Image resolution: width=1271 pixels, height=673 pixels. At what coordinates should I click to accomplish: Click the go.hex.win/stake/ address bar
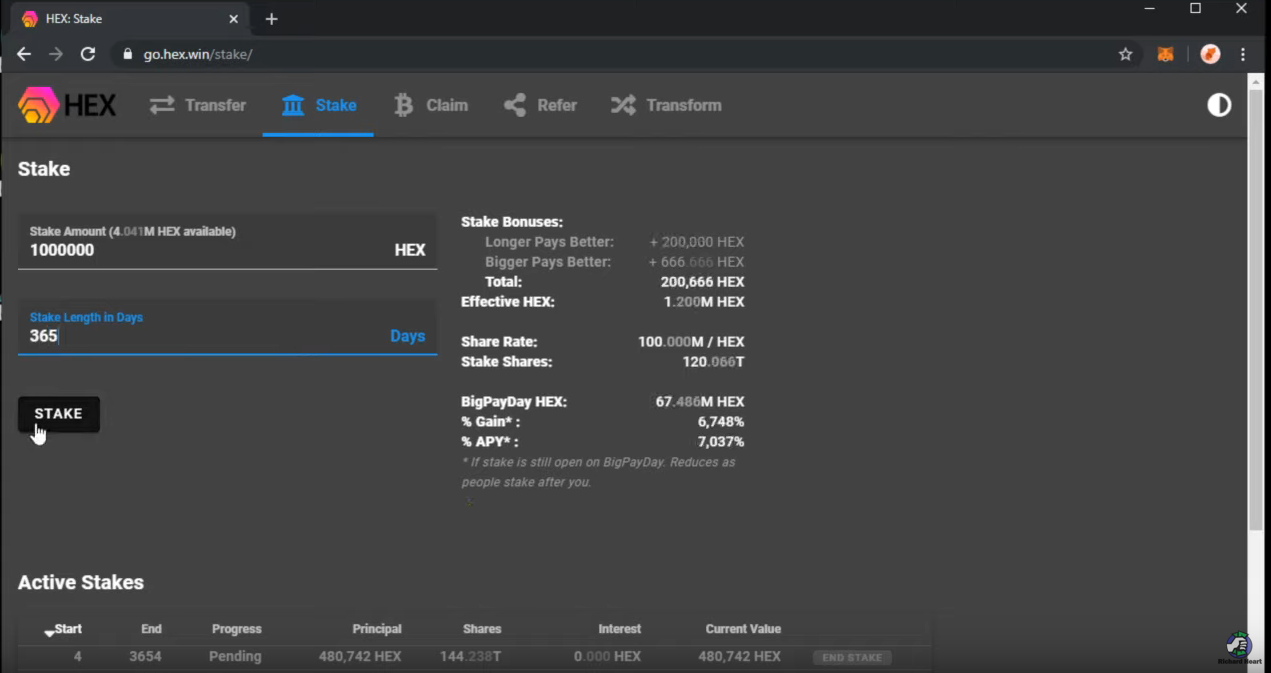(x=198, y=54)
